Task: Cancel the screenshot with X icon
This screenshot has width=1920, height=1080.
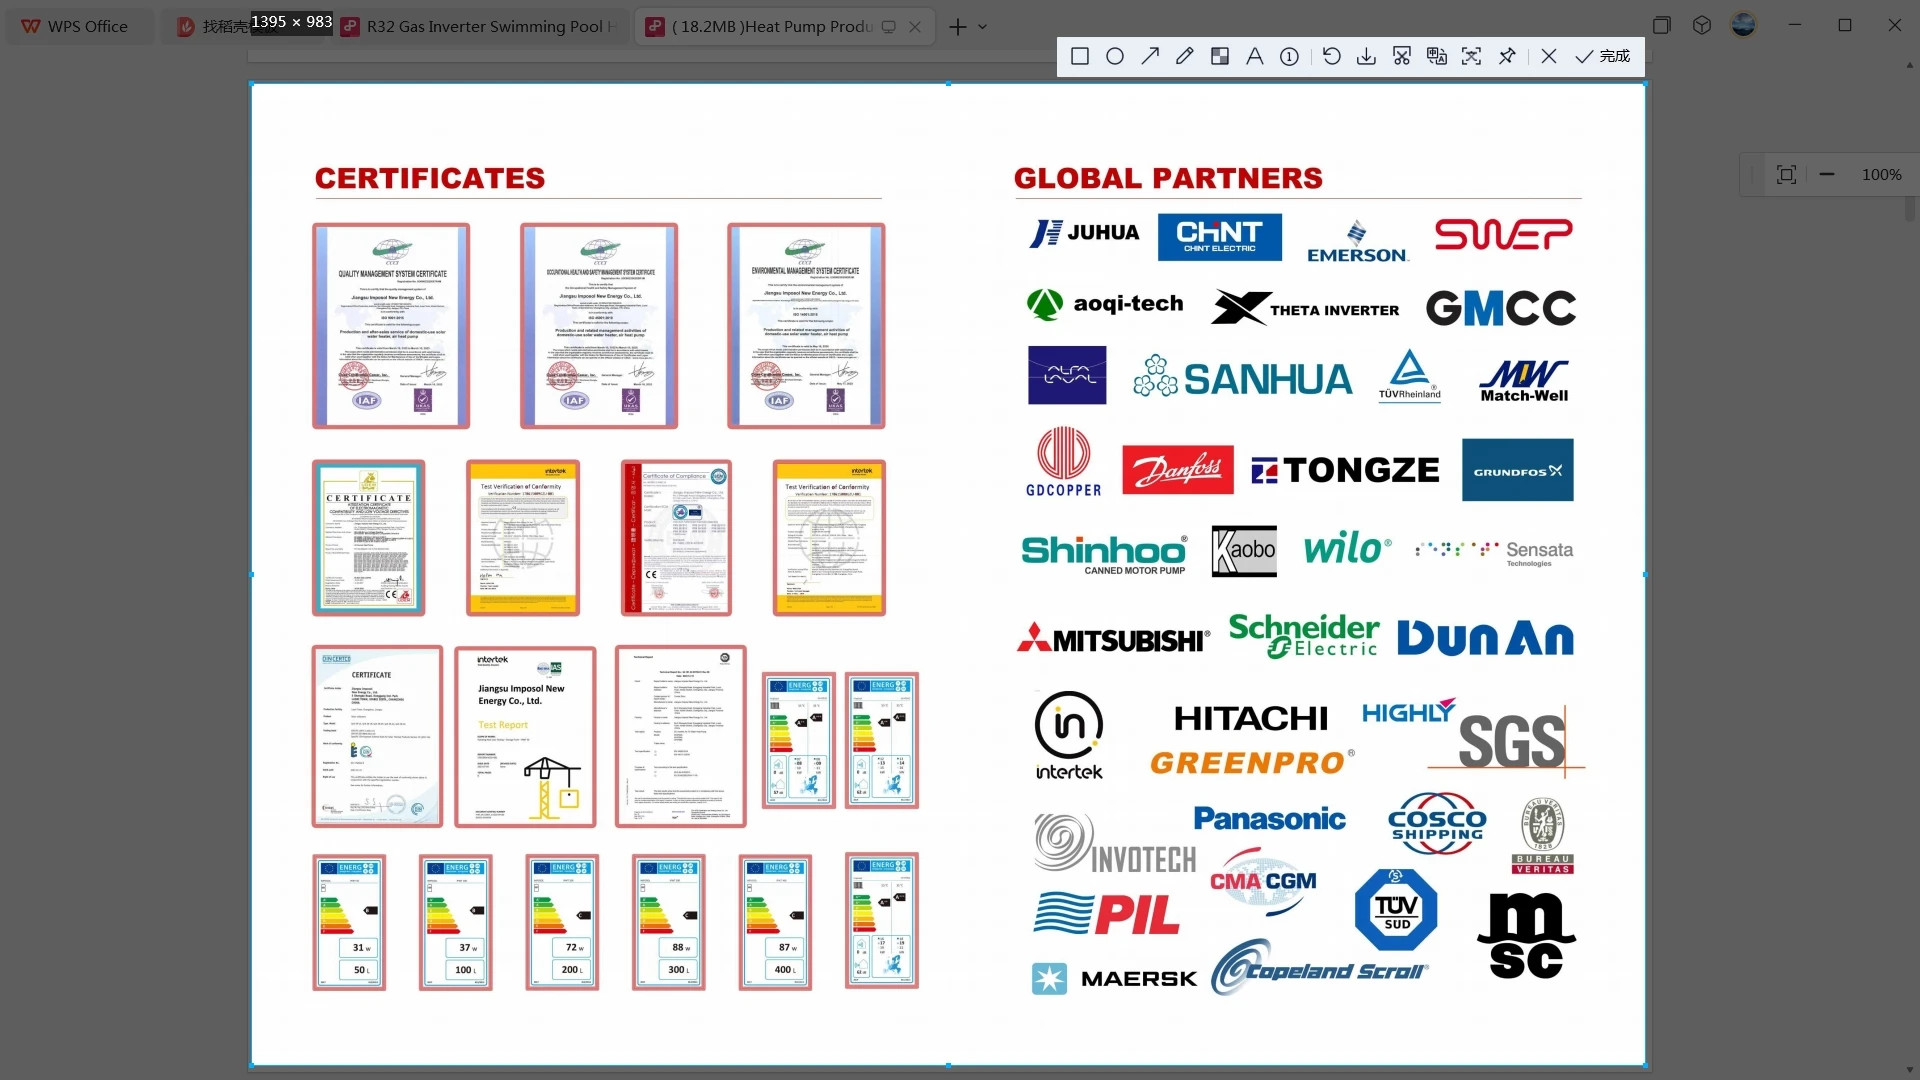Action: point(1549,56)
